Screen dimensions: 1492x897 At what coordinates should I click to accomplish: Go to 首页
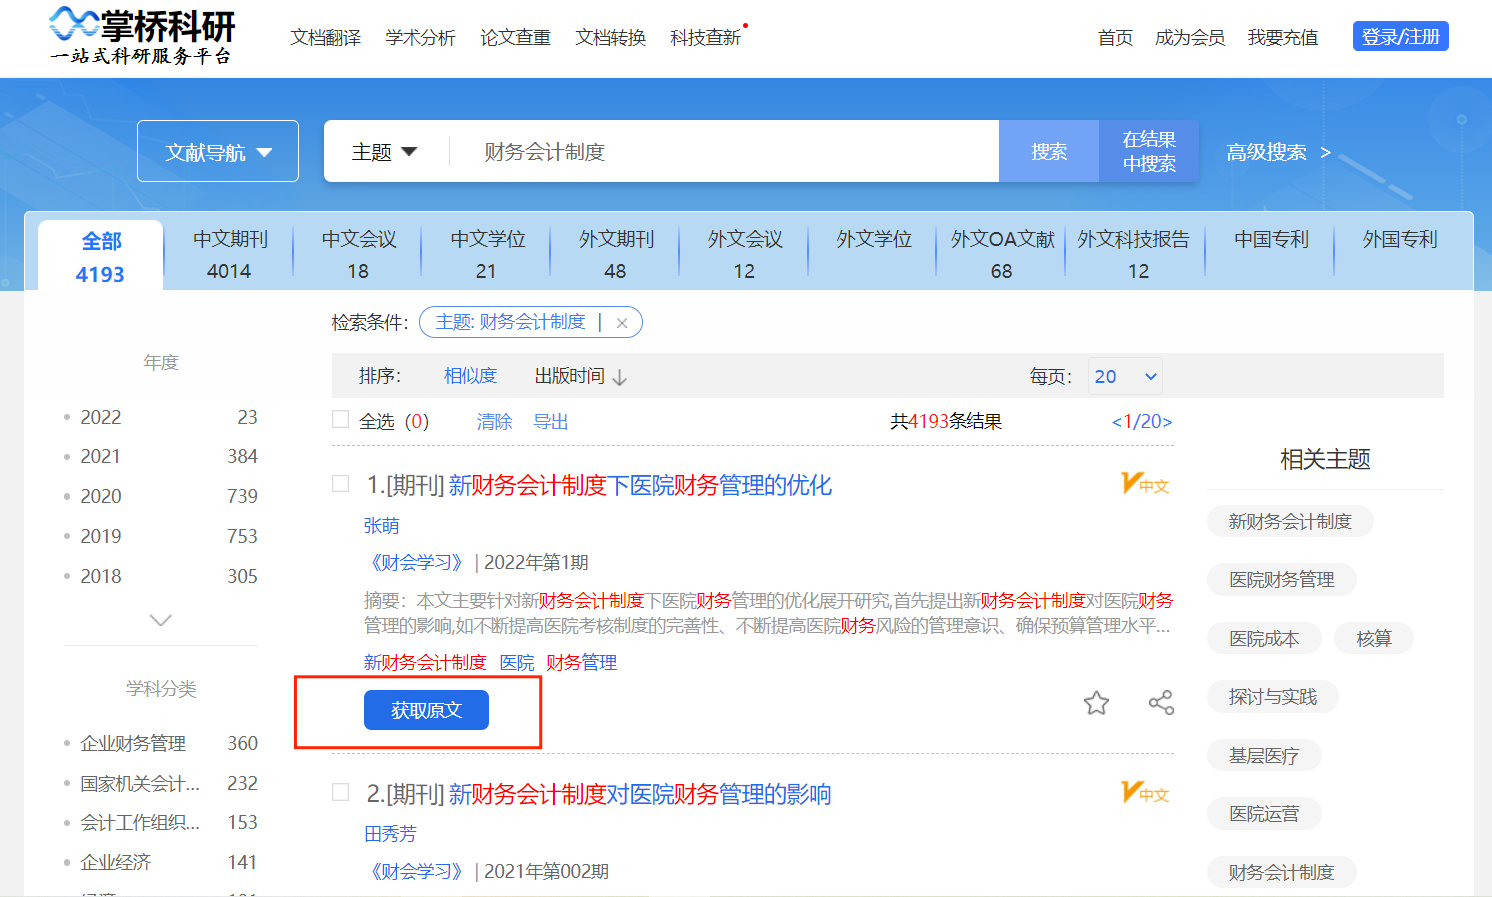[x=1115, y=37]
